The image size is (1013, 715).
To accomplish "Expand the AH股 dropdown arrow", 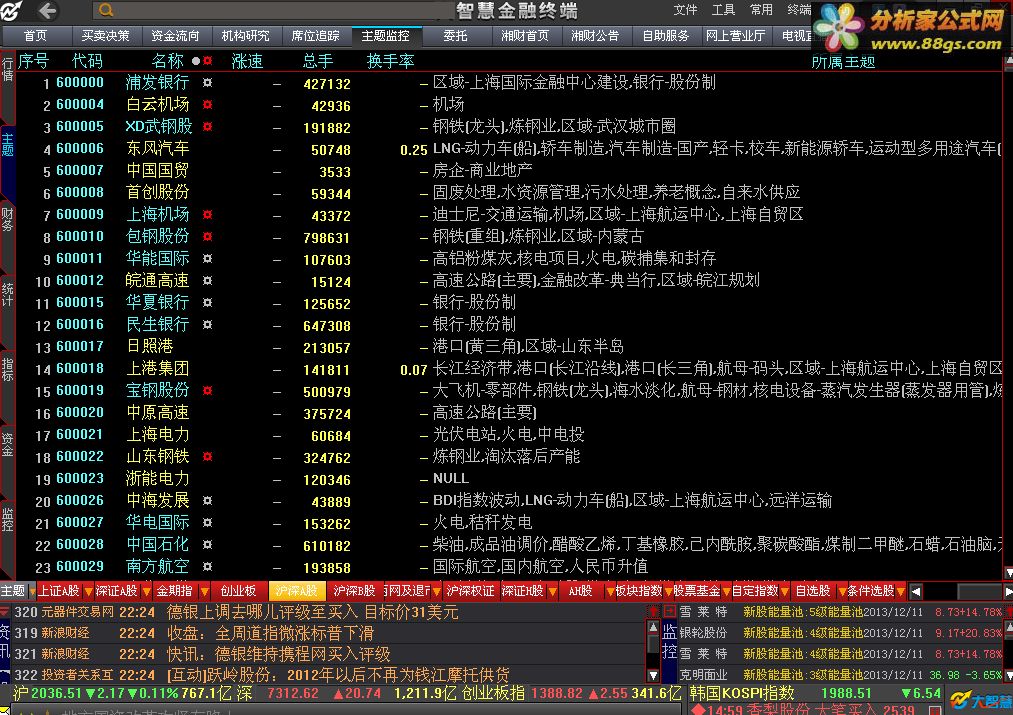I will [611, 591].
